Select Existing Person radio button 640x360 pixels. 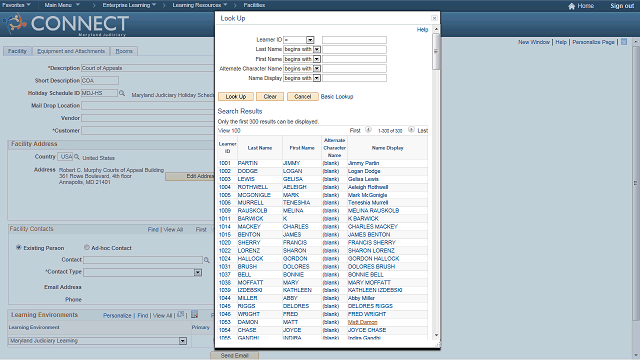click(x=19, y=247)
